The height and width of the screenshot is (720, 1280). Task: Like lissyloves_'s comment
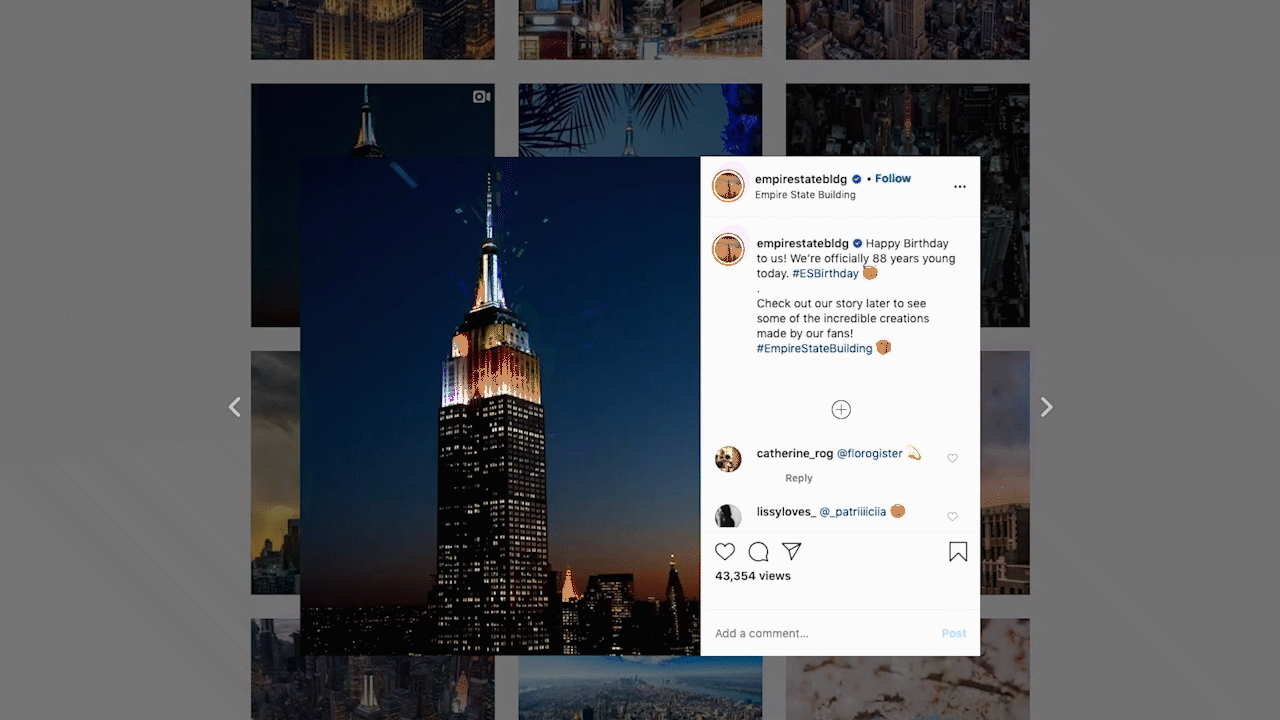click(952, 516)
